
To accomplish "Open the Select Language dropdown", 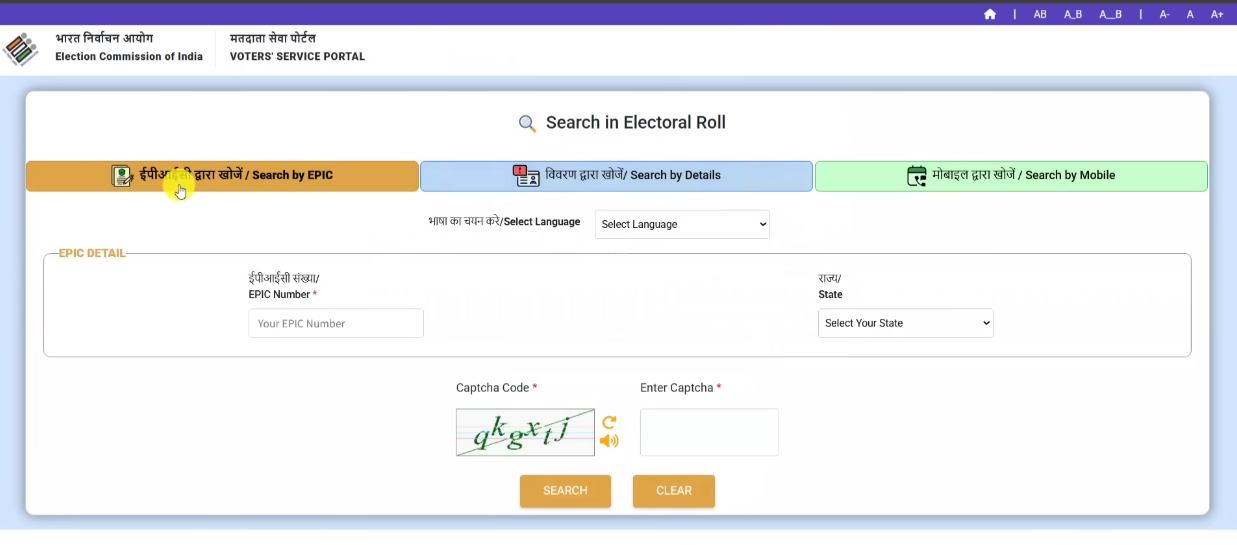I will 682,224.
